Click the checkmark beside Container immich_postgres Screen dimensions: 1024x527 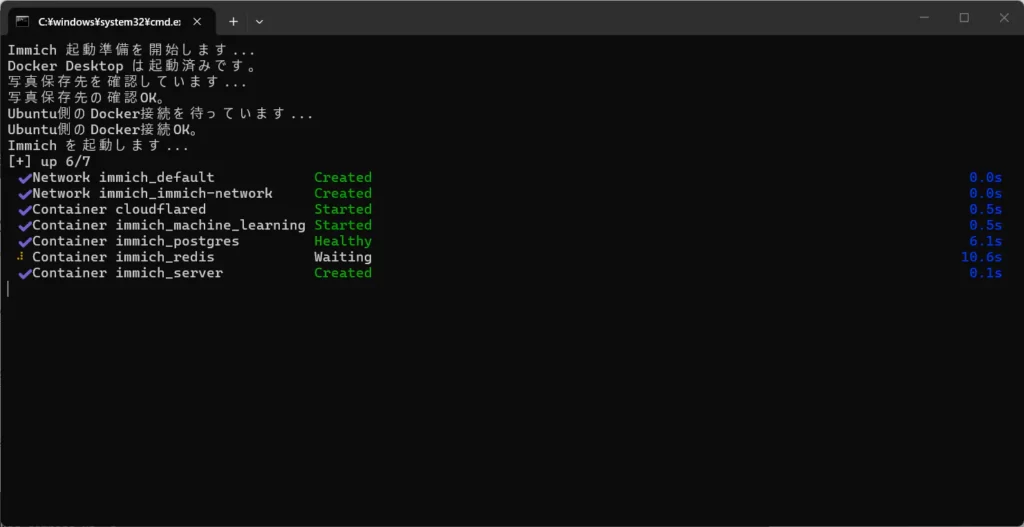click(x=25, y=242)
